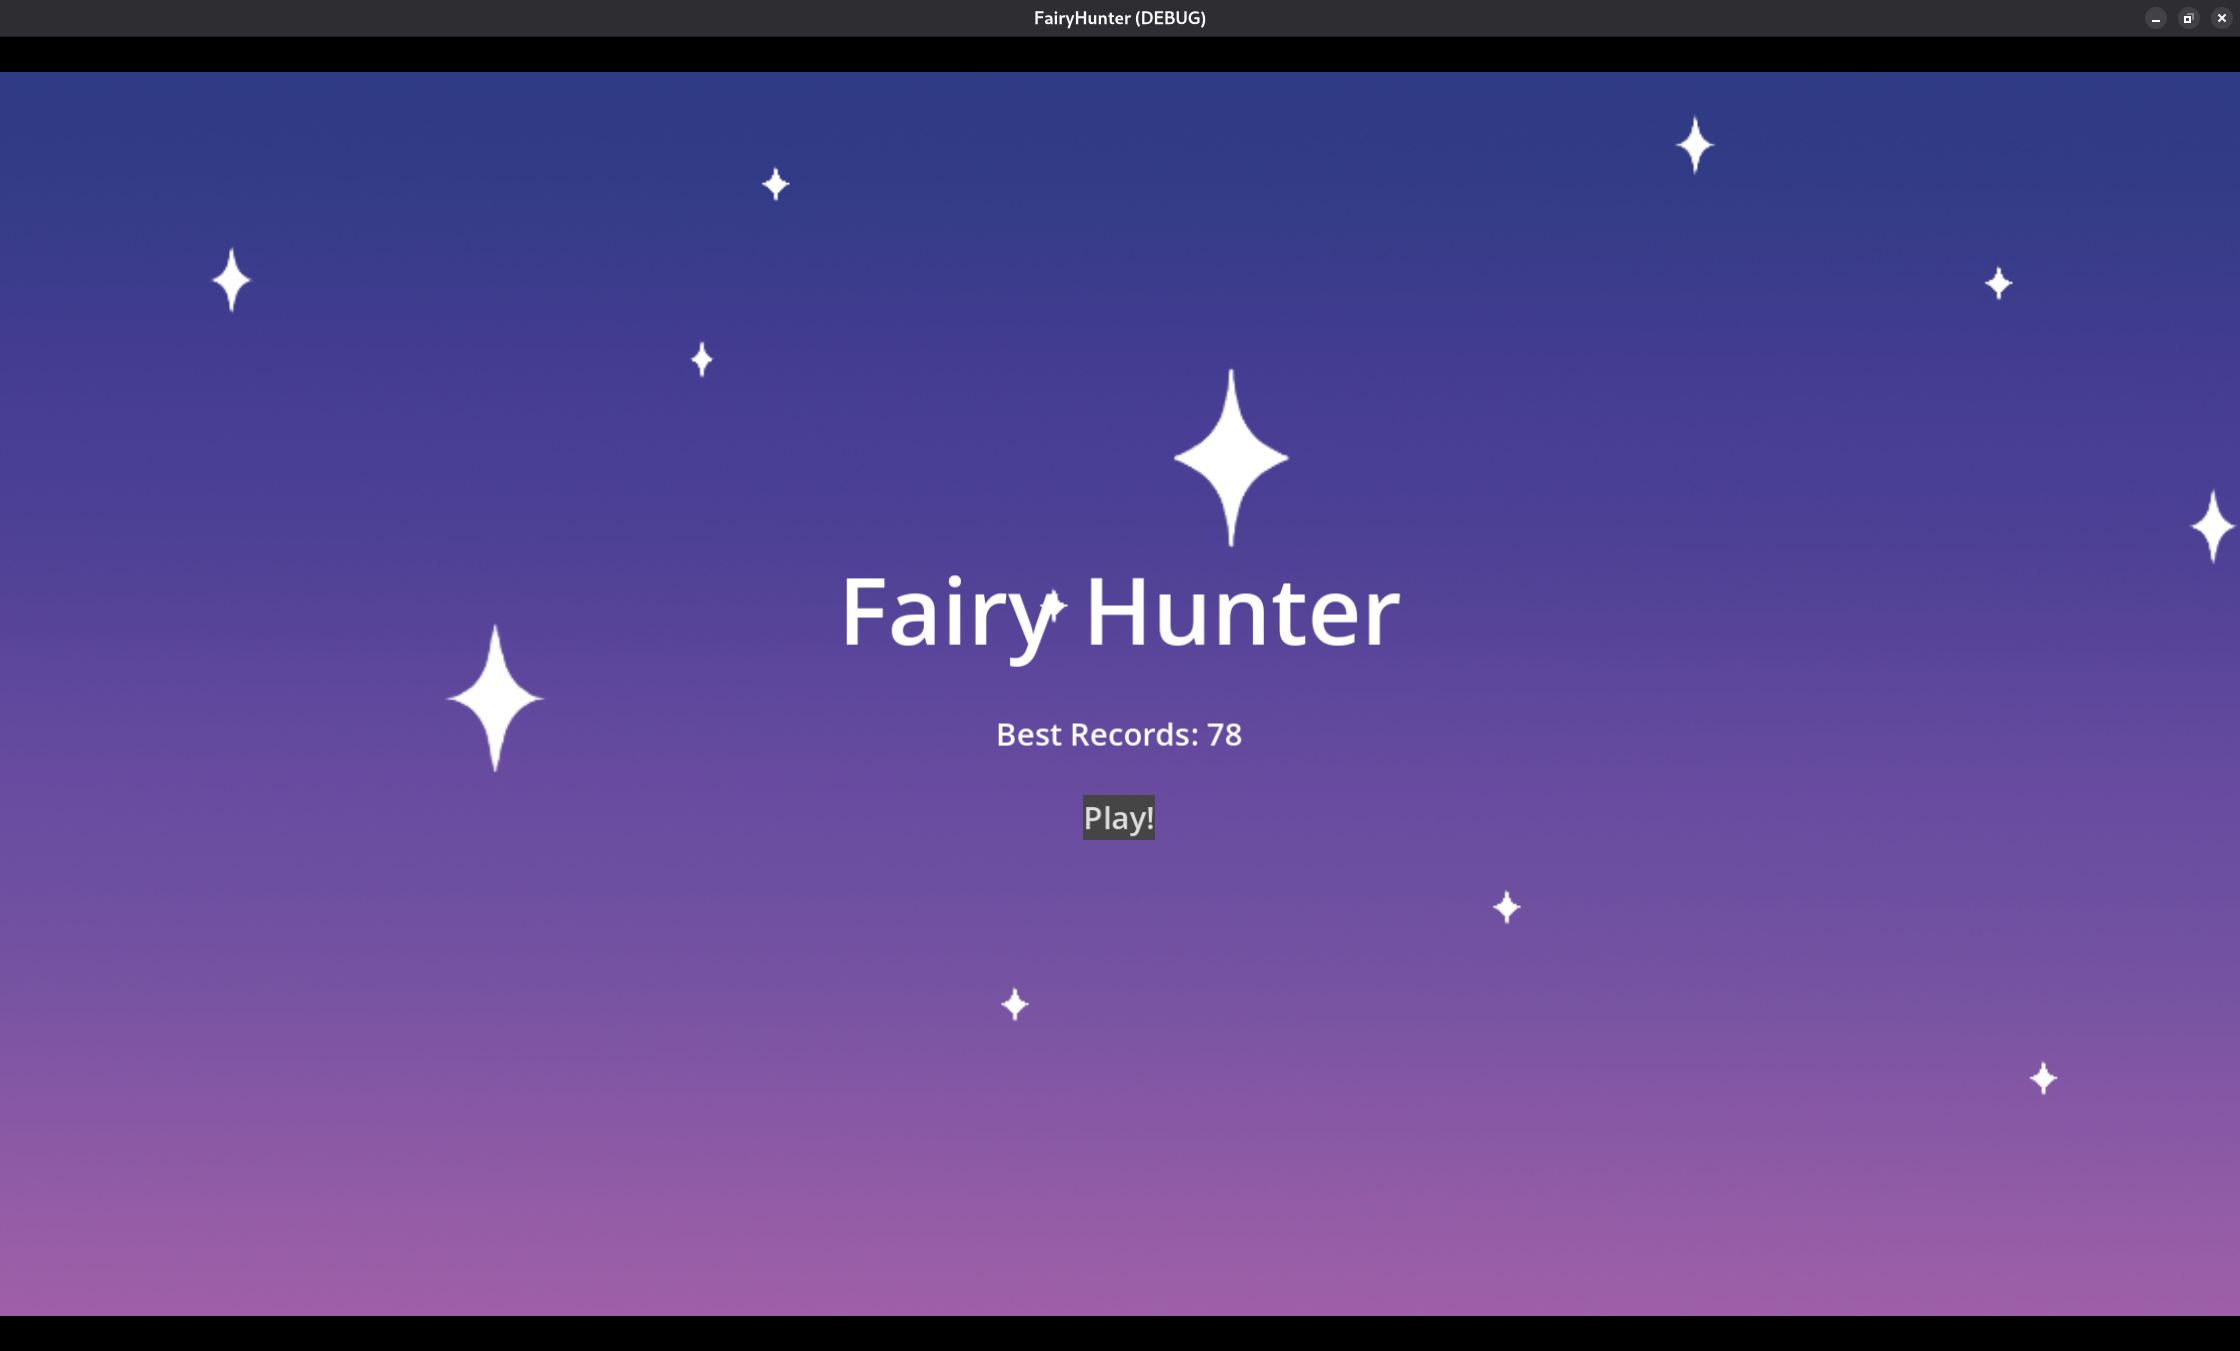The width and height of the screenshot is (2240, 1351).
Task: Click the star in the bottom-right area
Action: pyautogui.click(x=2043, y=1078)
